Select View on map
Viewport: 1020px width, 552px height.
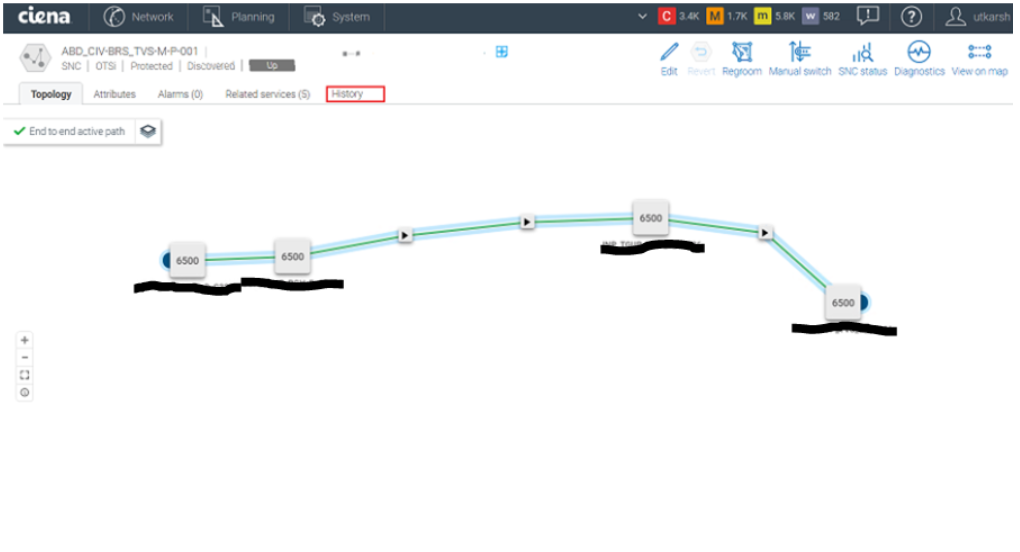tap(979, 59)
